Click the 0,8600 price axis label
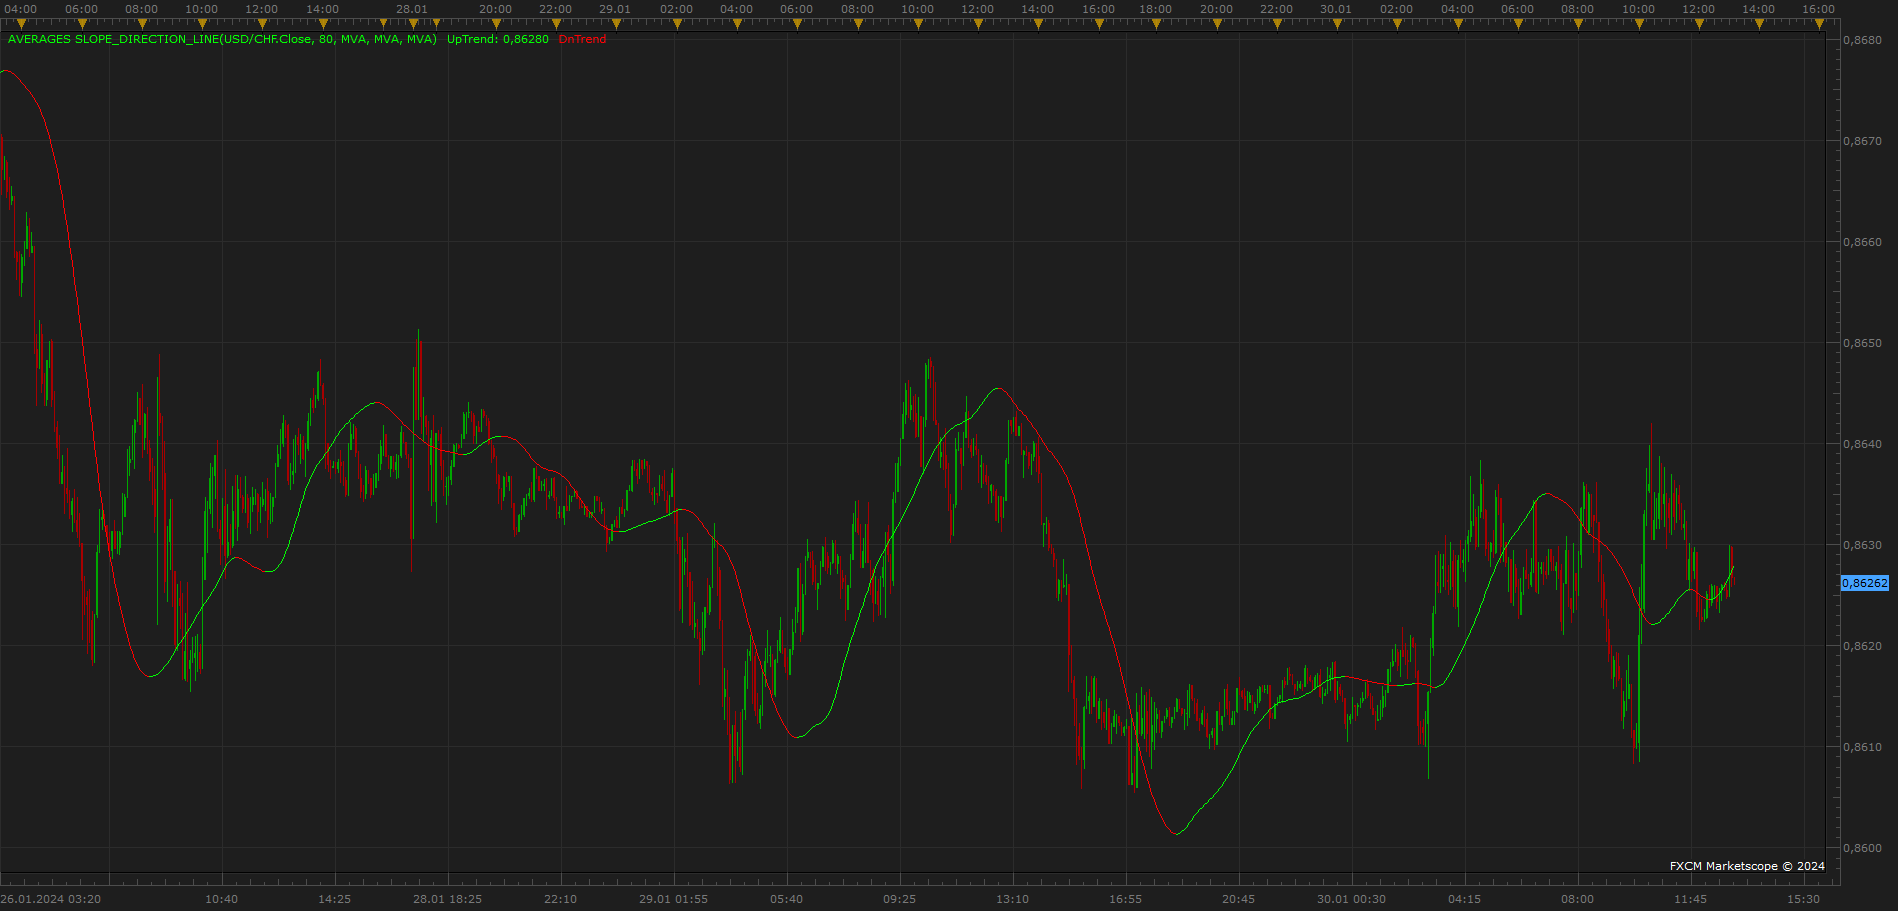The image size is (1898, 911). pyautogui.click(x=1862, y=848)
